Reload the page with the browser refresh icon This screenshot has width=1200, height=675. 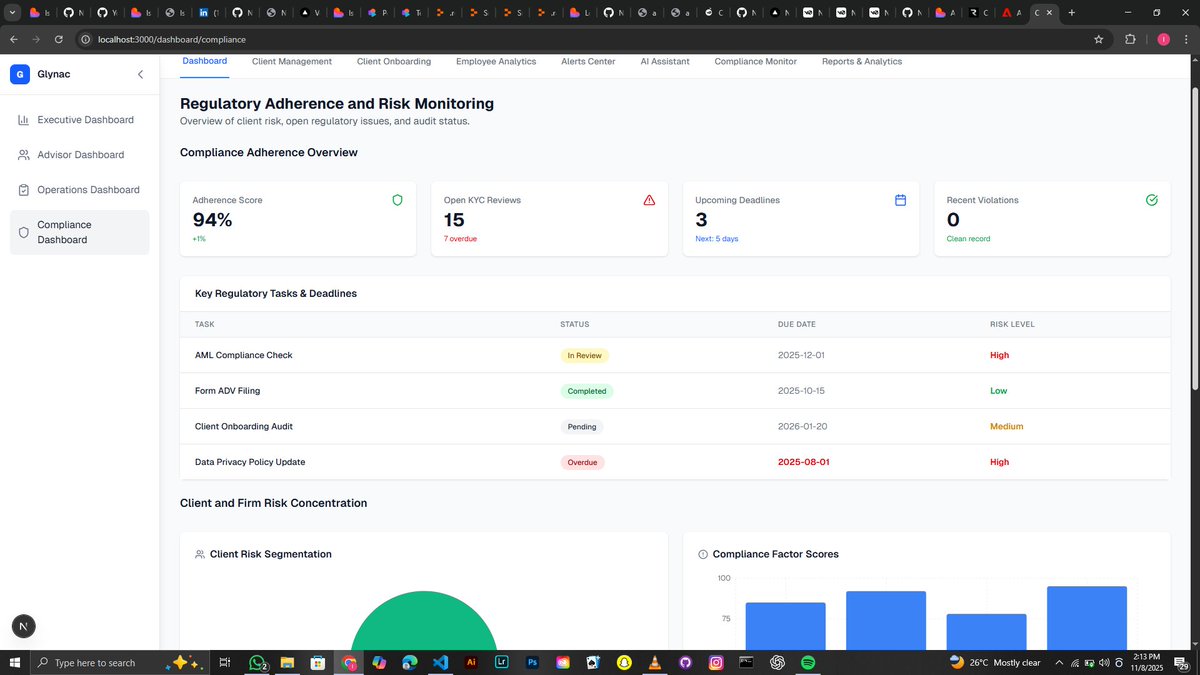[x=59, y=39]
